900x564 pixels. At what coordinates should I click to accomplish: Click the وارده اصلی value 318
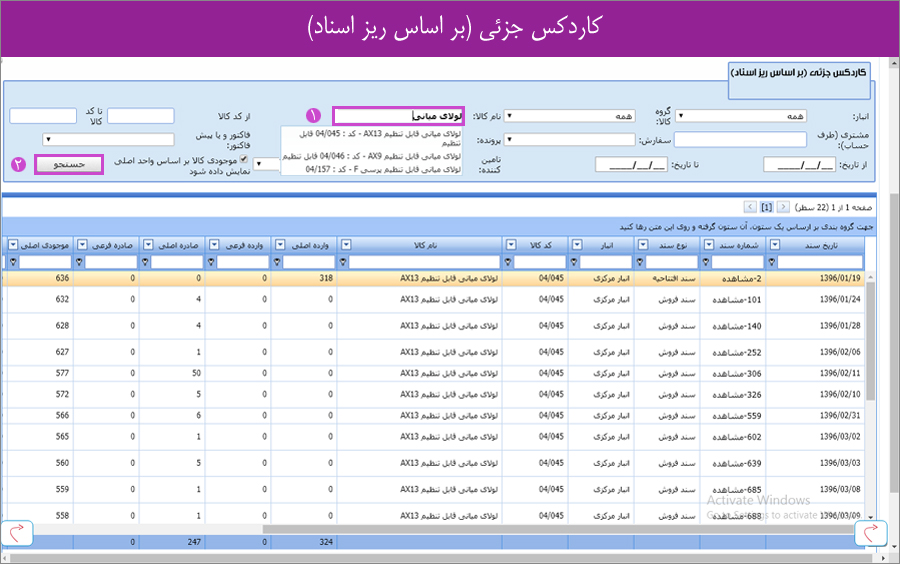[326, 278]
